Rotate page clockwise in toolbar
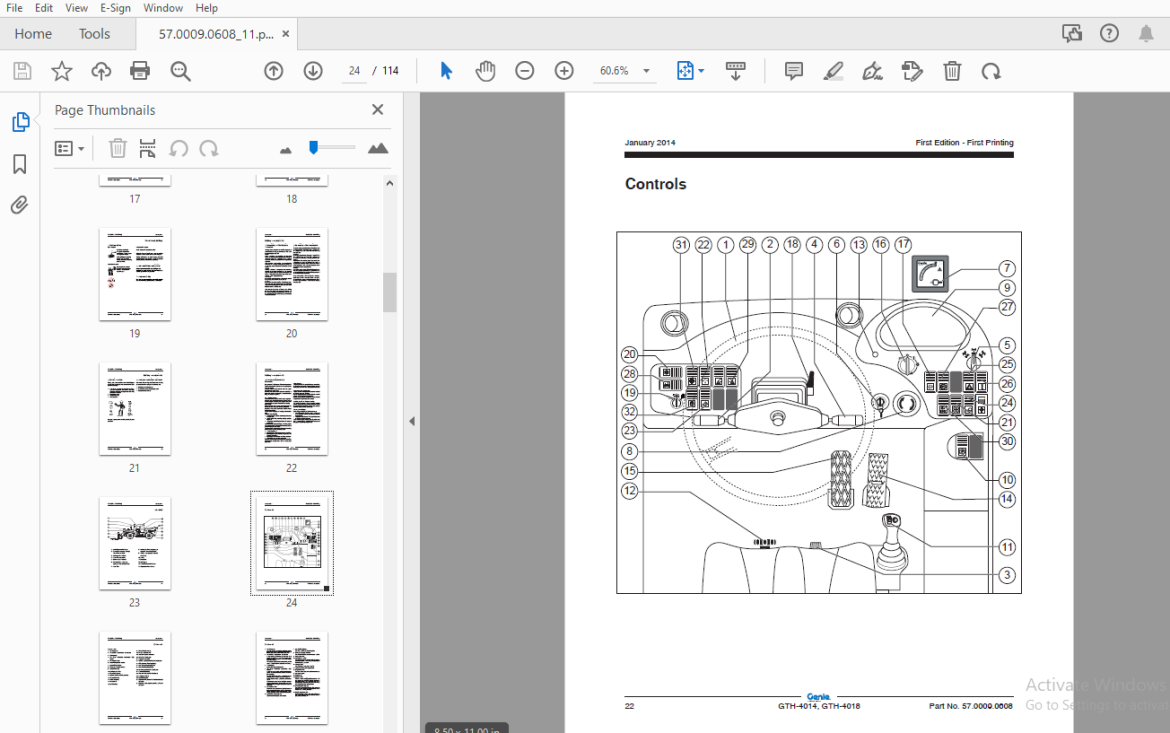The width and height of the screenshot is (1170, 733). tap(991, 71)
